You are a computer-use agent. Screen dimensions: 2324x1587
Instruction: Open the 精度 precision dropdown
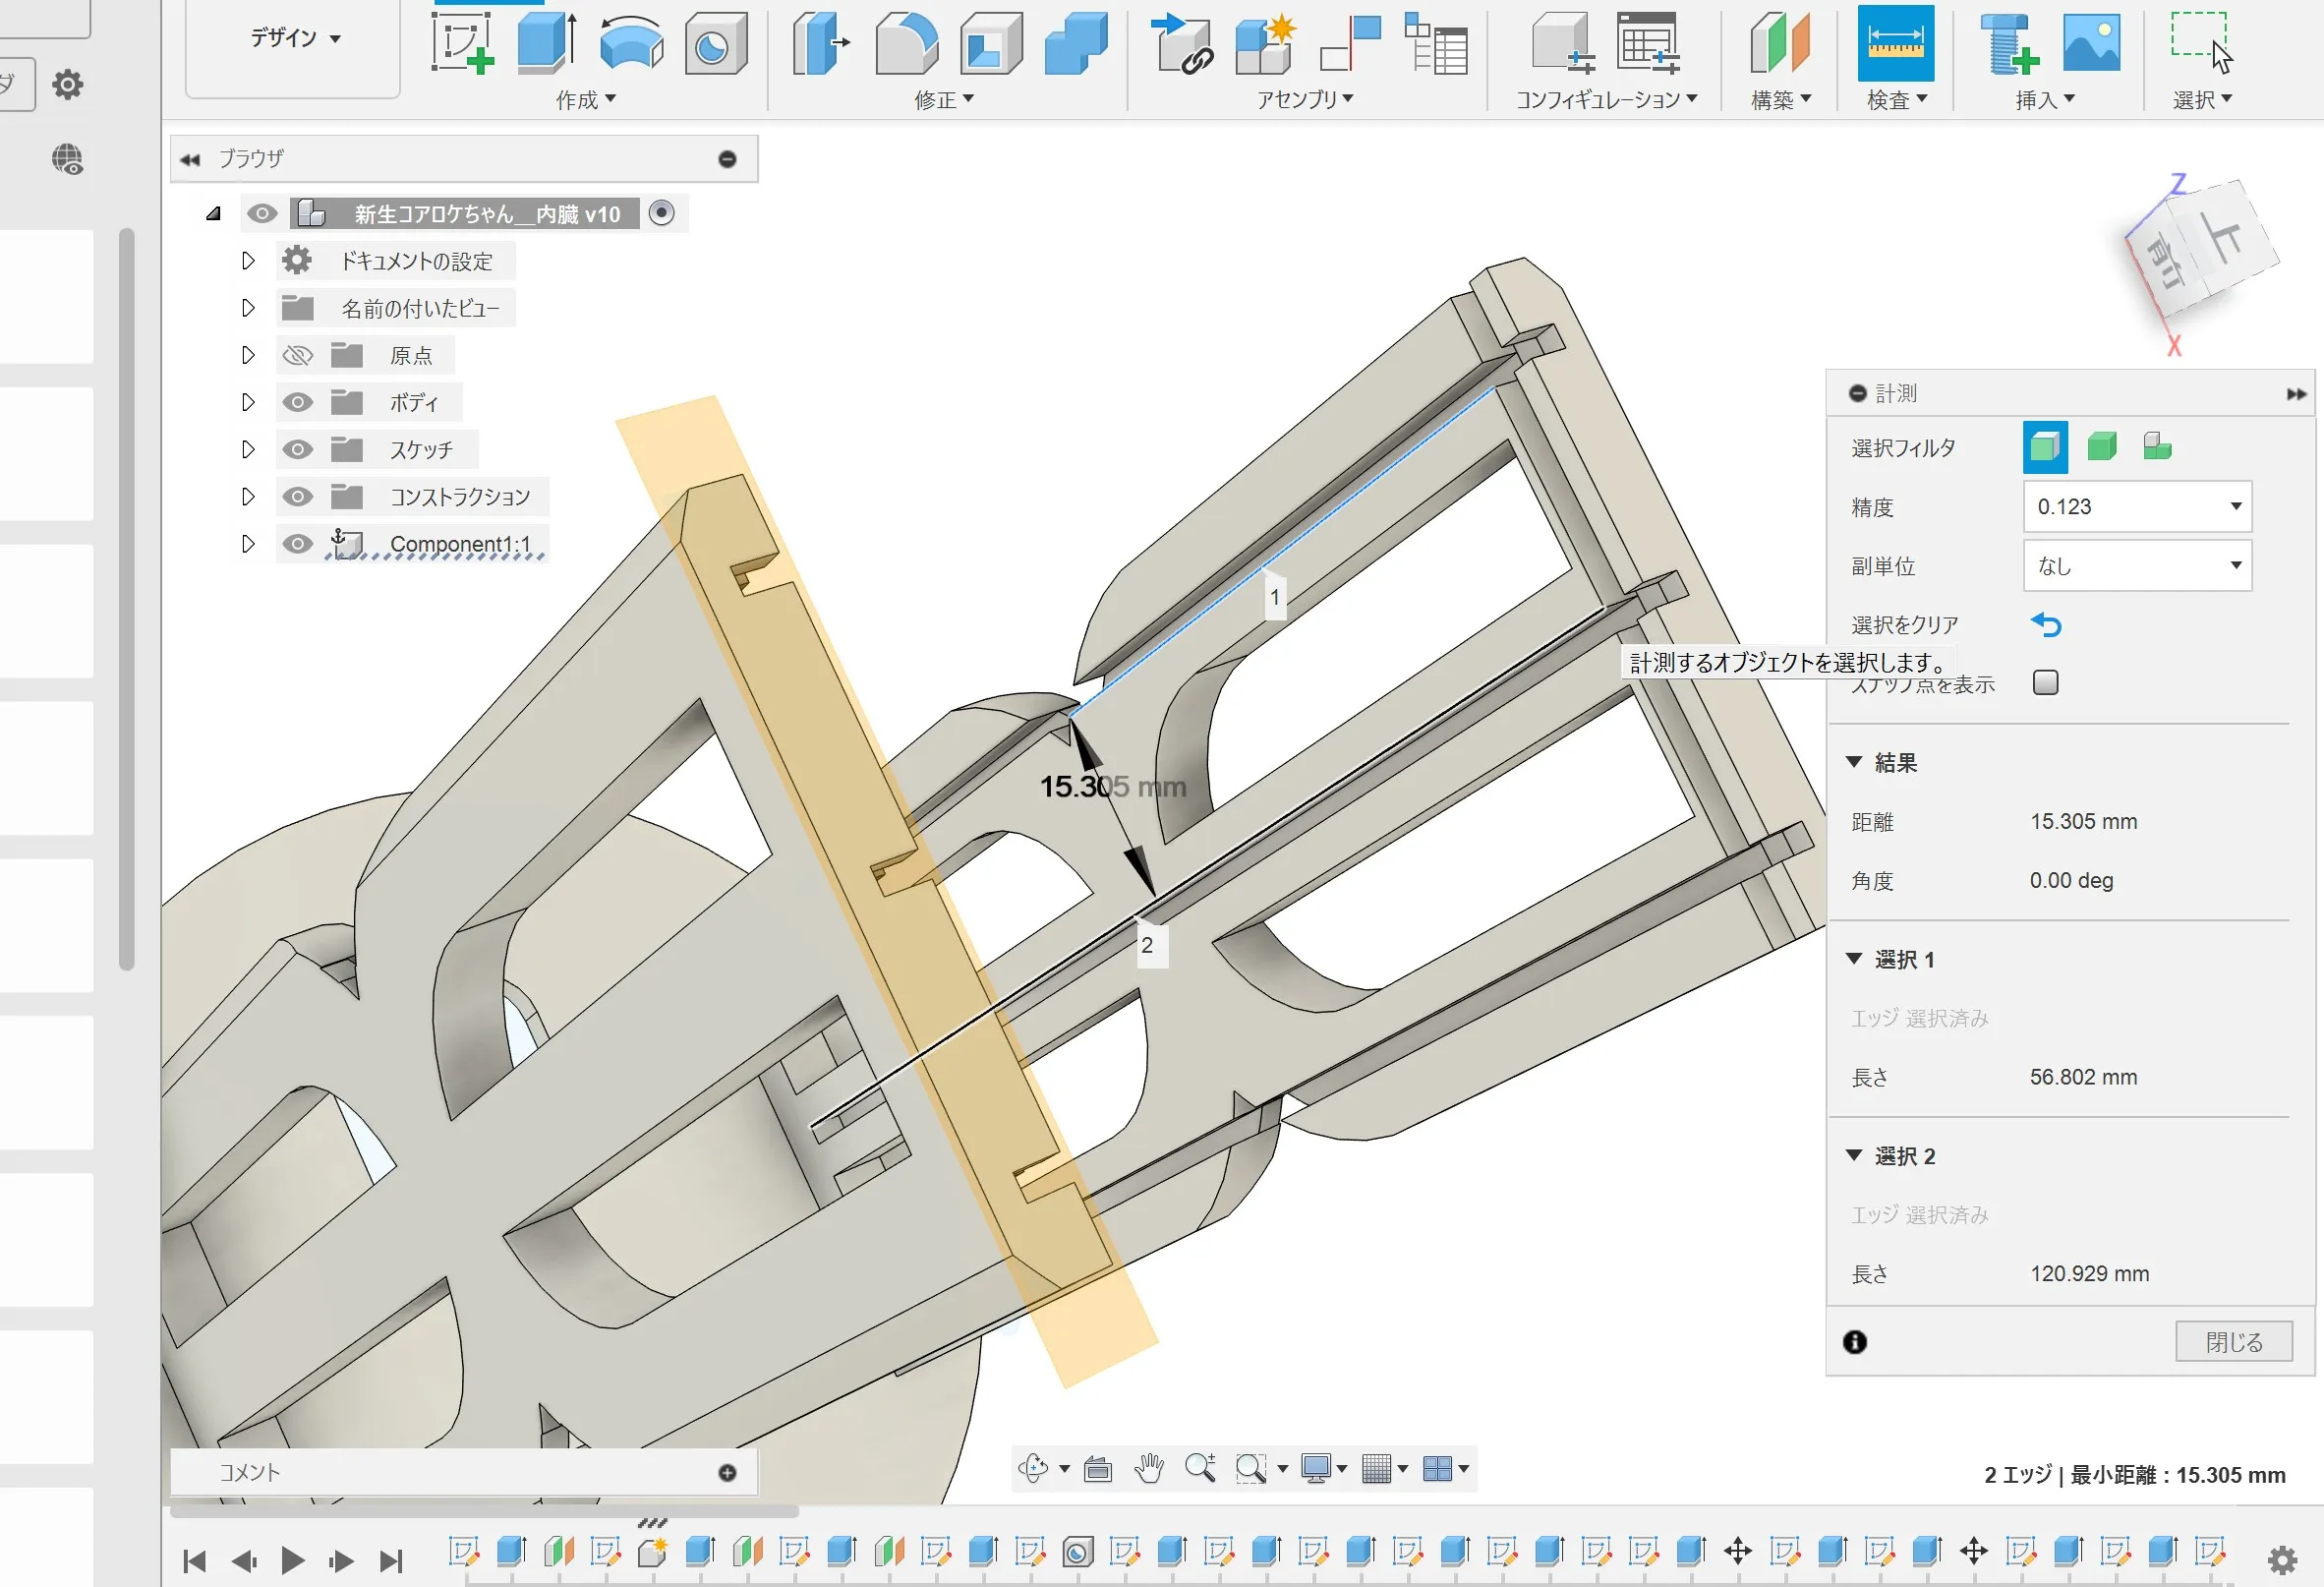2136,507
